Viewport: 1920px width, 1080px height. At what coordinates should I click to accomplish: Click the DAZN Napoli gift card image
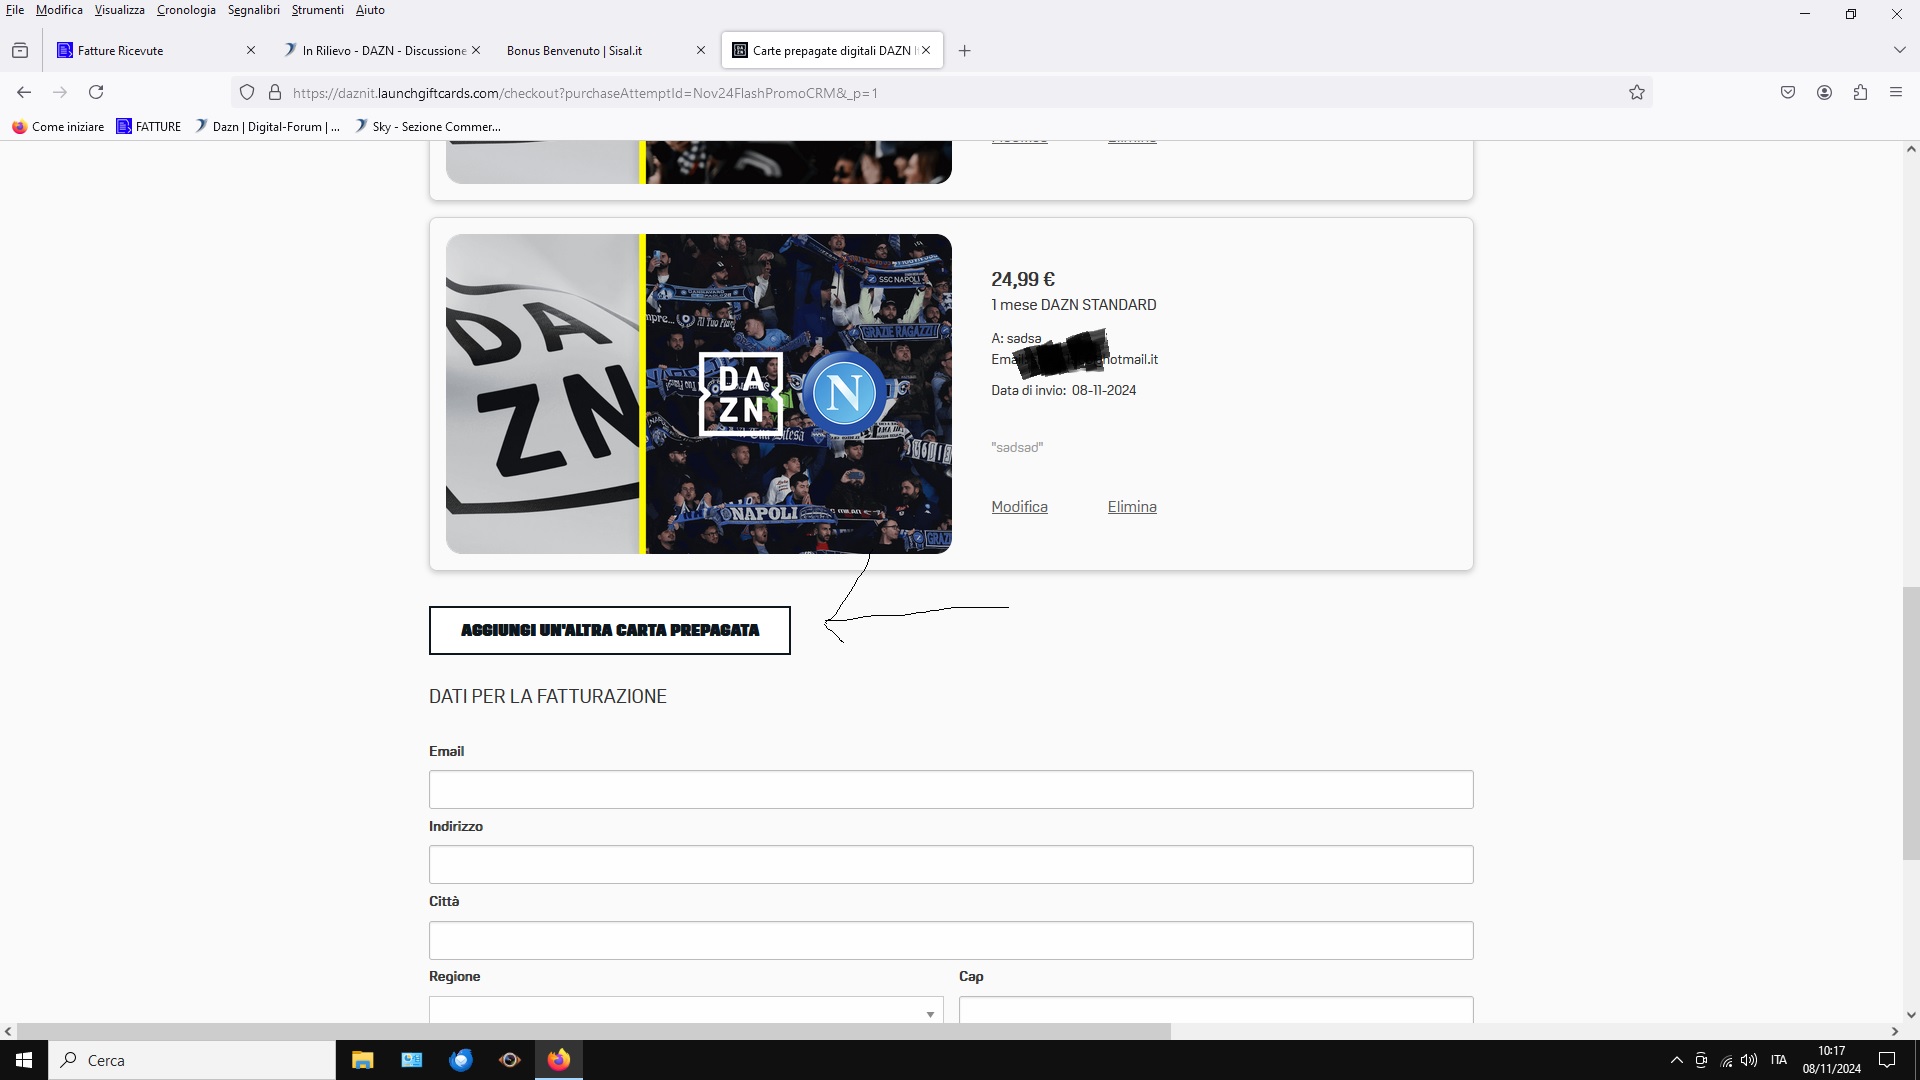698,394
